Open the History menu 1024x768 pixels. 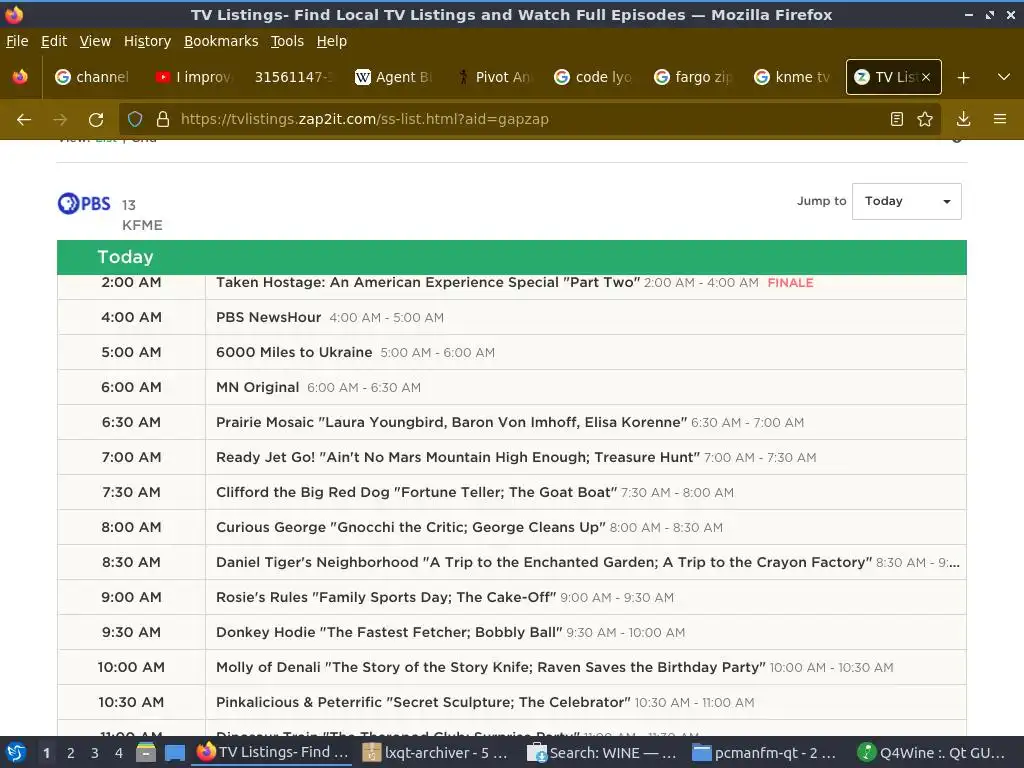click(148, 41)
